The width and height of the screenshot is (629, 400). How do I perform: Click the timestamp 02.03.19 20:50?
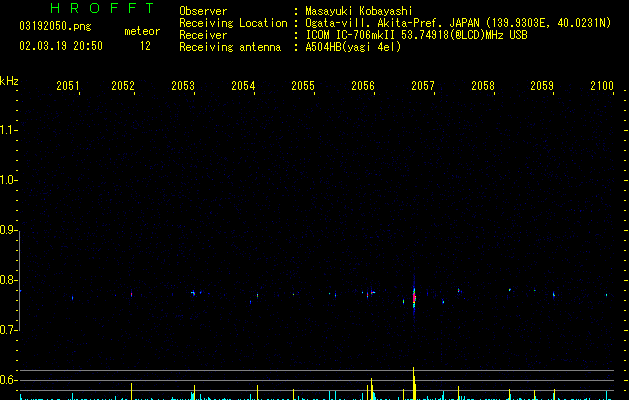click(x=61, y=46)
